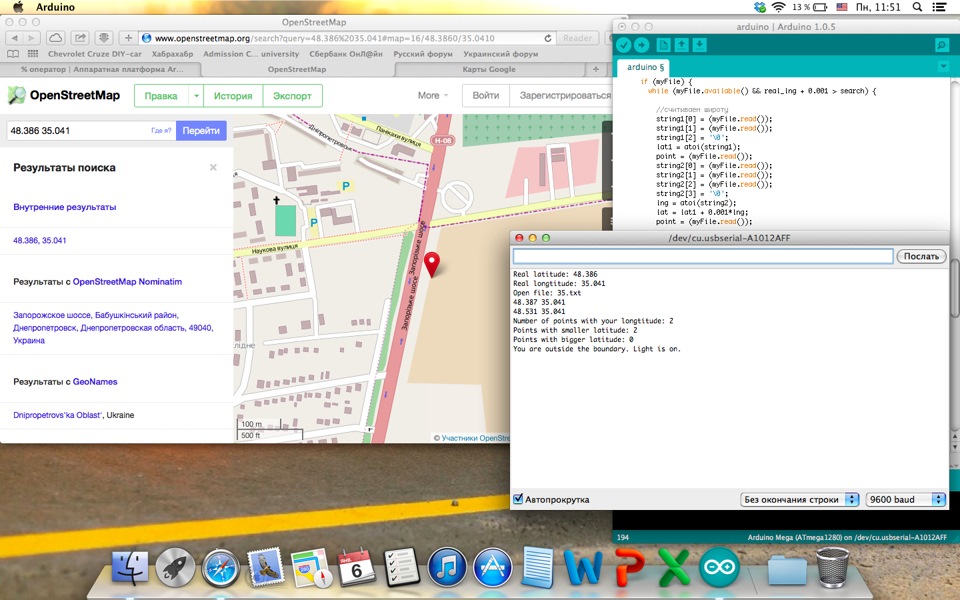
Task: Click Послать send button in serial monitor
Action: coord(921,256)
